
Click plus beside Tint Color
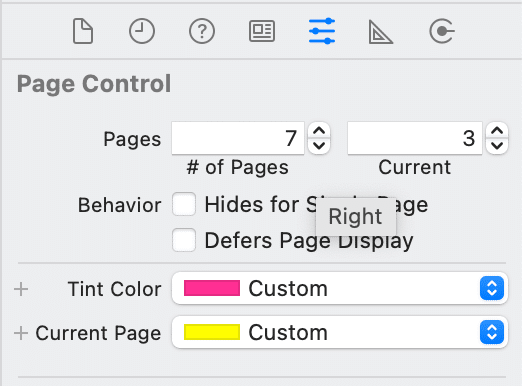pos(21,289)
